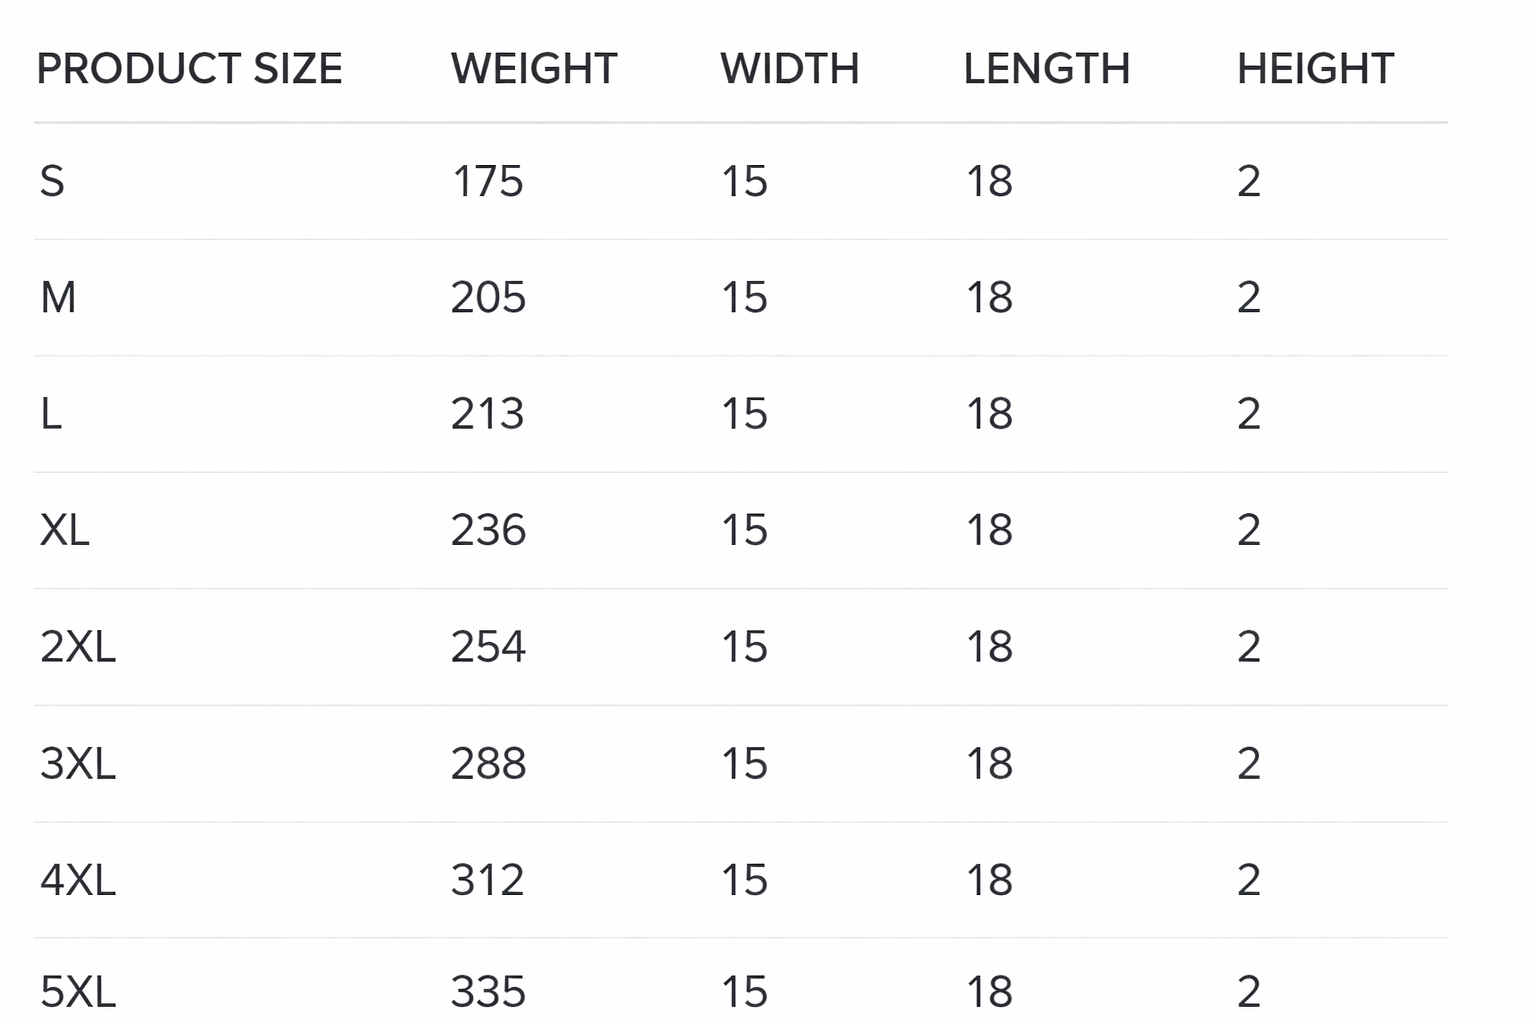Click the 4XL size row label
Image resolution: width=1536 pixels, height=1024 pixels.
(78, 881)
